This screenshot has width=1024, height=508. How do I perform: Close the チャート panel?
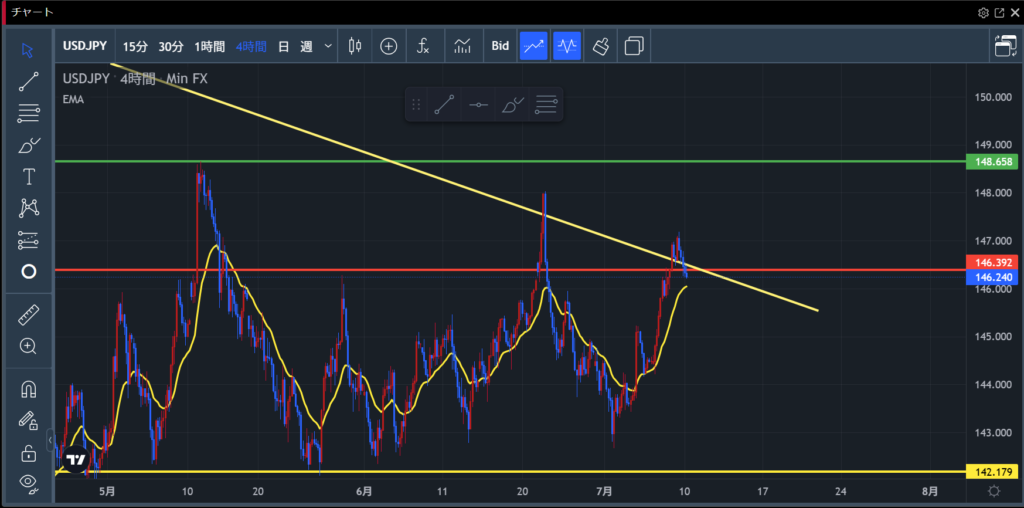tap(1014, 12)
